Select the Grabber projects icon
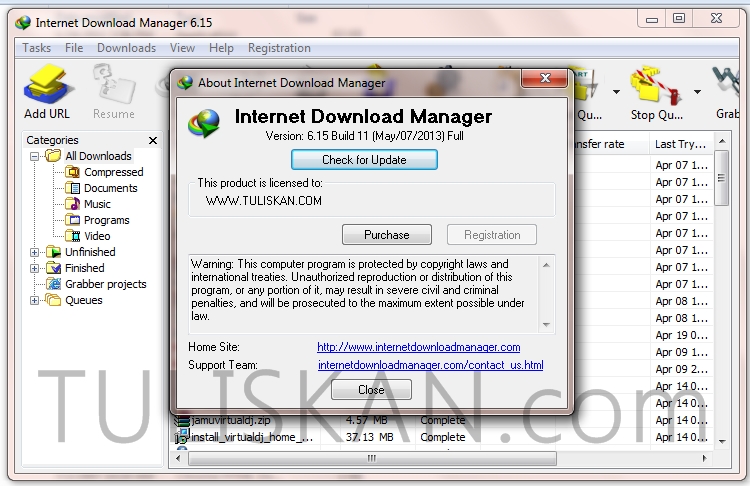The image size is (750, 486). 54,284
